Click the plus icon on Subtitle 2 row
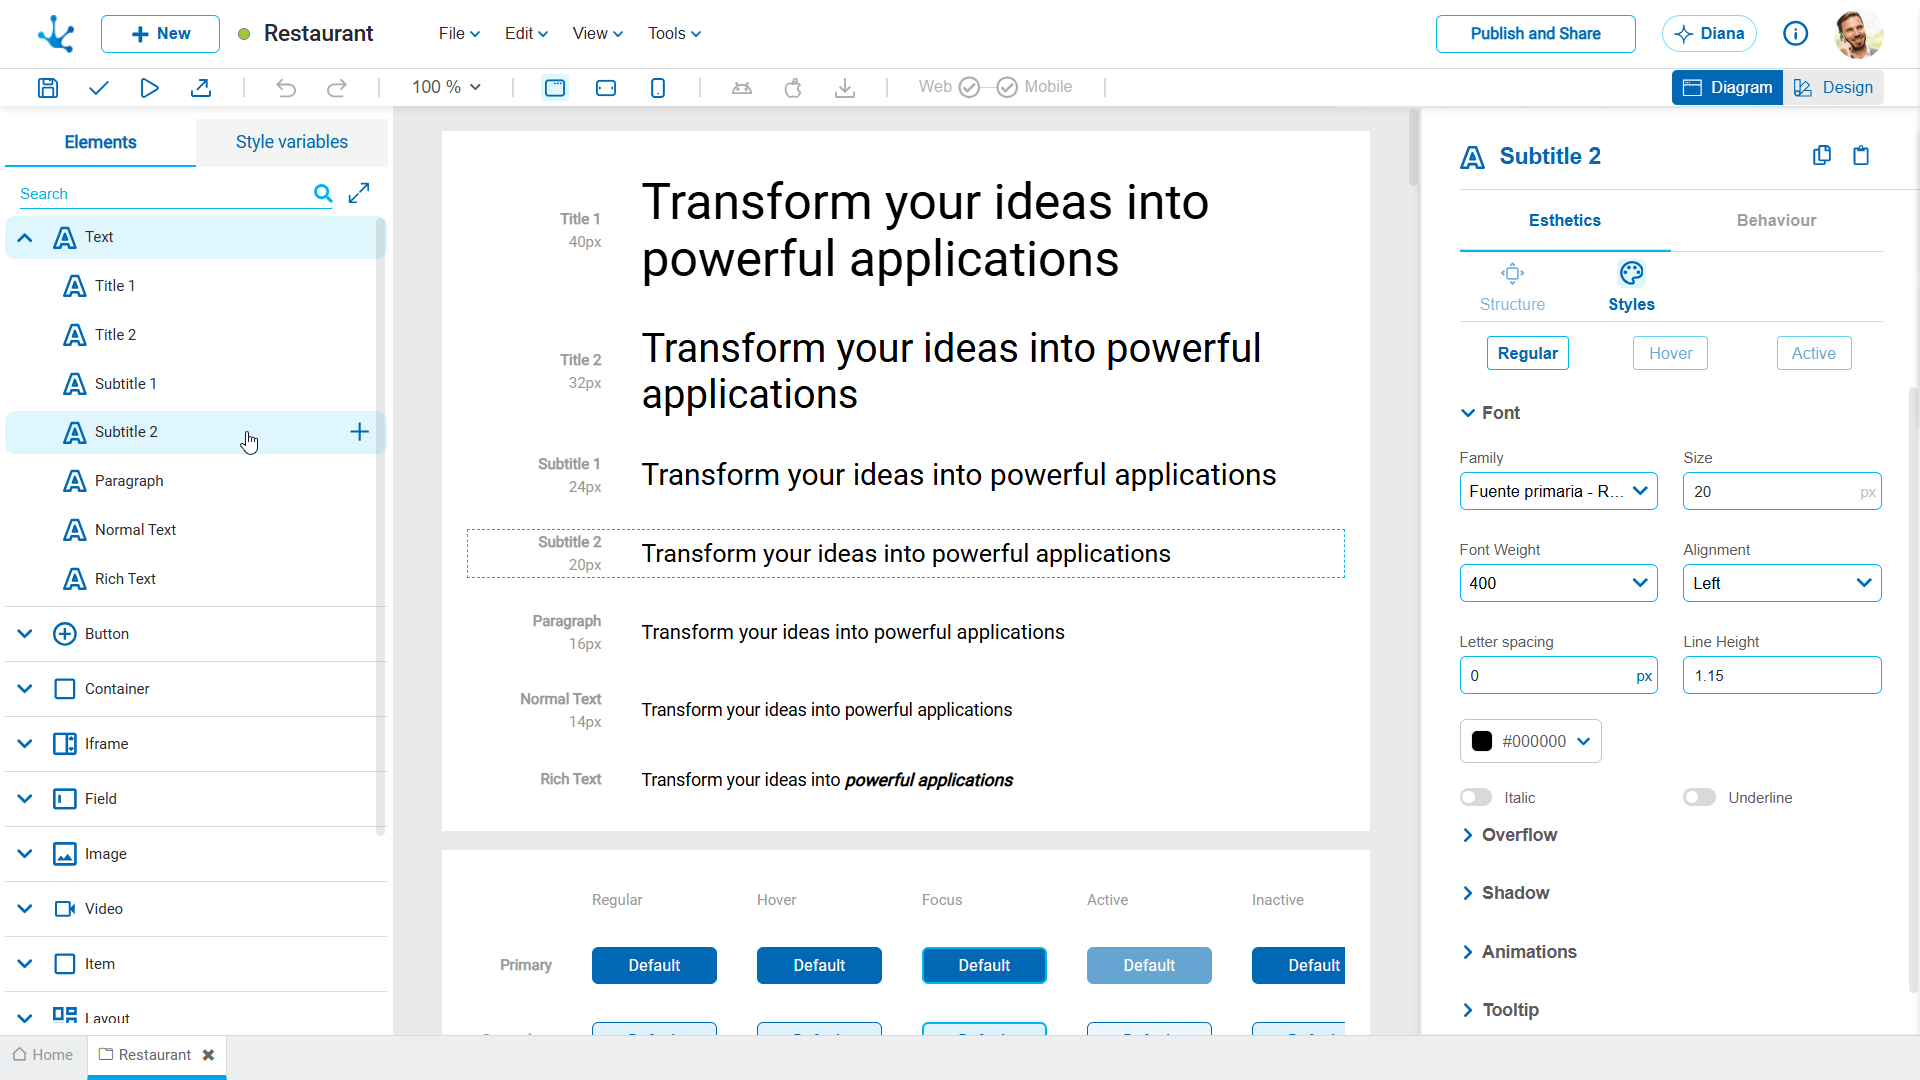1920x1080 pixels. click(x=360, y=432)
